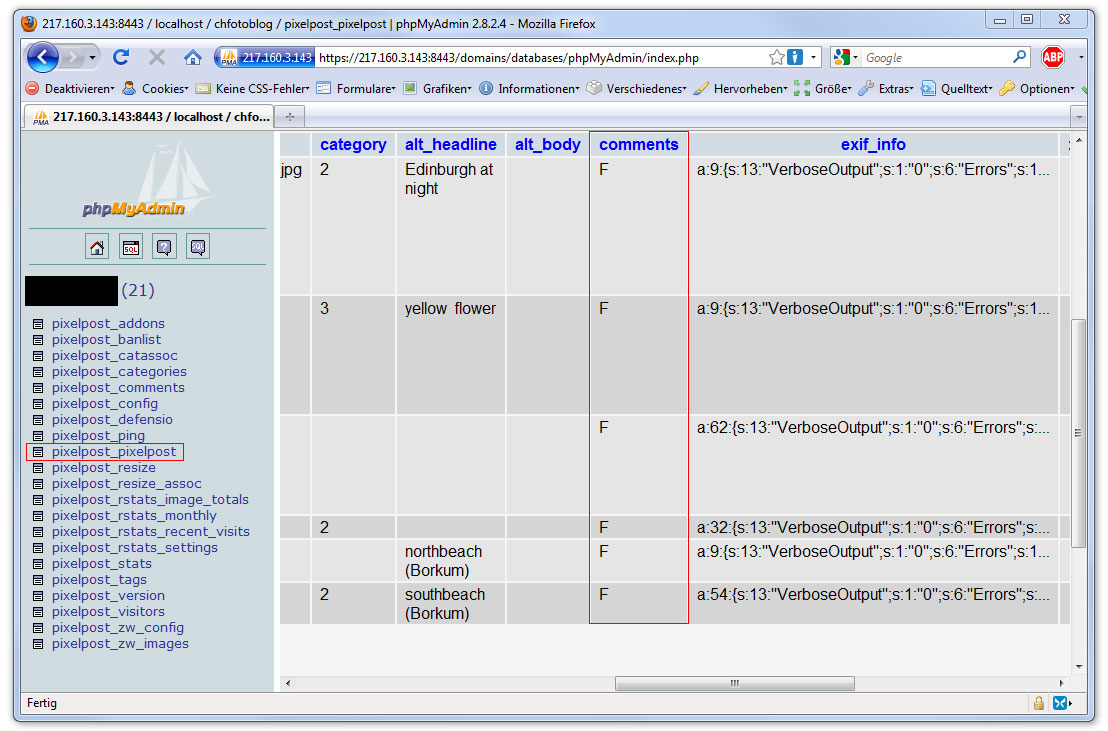This screenshot has width=1108, height=731.
Task: Open the Größe toolbar menu
Action: pyautogui.click(x=823, y=88)
